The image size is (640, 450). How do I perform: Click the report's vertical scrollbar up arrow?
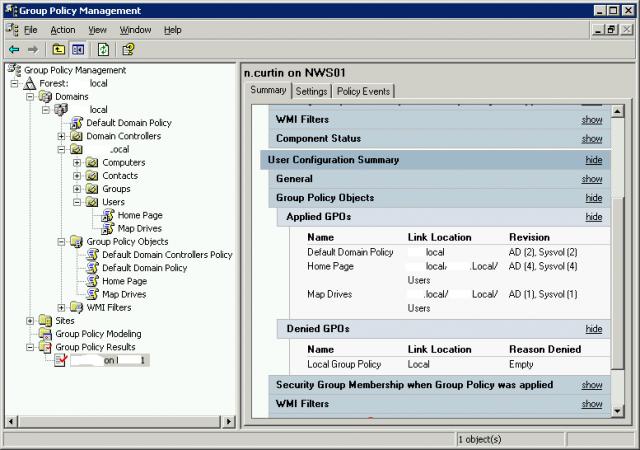click(618, 111)
